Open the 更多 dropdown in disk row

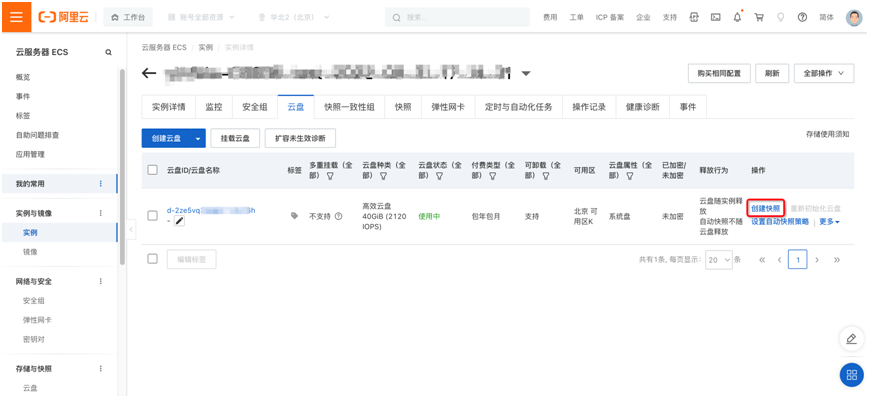pos(830,222)
